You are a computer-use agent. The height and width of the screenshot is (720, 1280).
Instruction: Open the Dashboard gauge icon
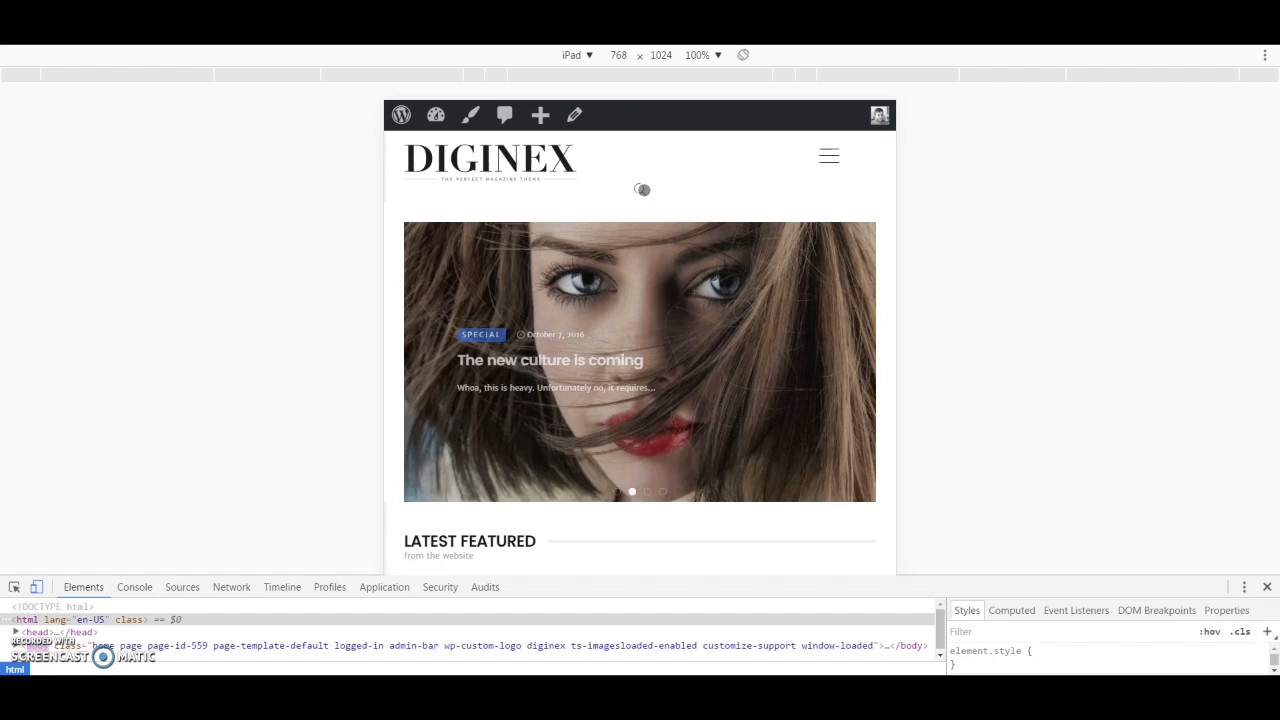pos(436,115)
